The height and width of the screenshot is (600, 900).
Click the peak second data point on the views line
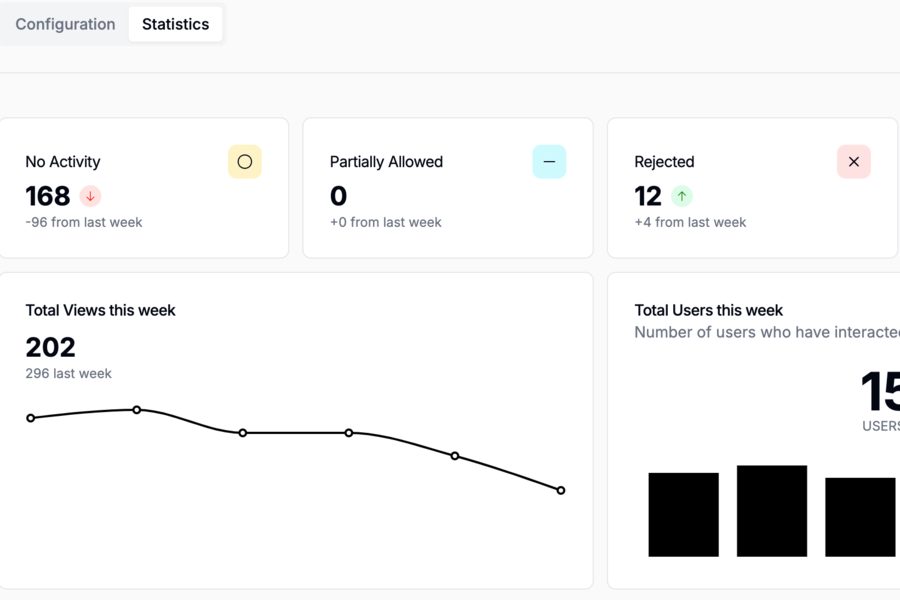point(137,410)
